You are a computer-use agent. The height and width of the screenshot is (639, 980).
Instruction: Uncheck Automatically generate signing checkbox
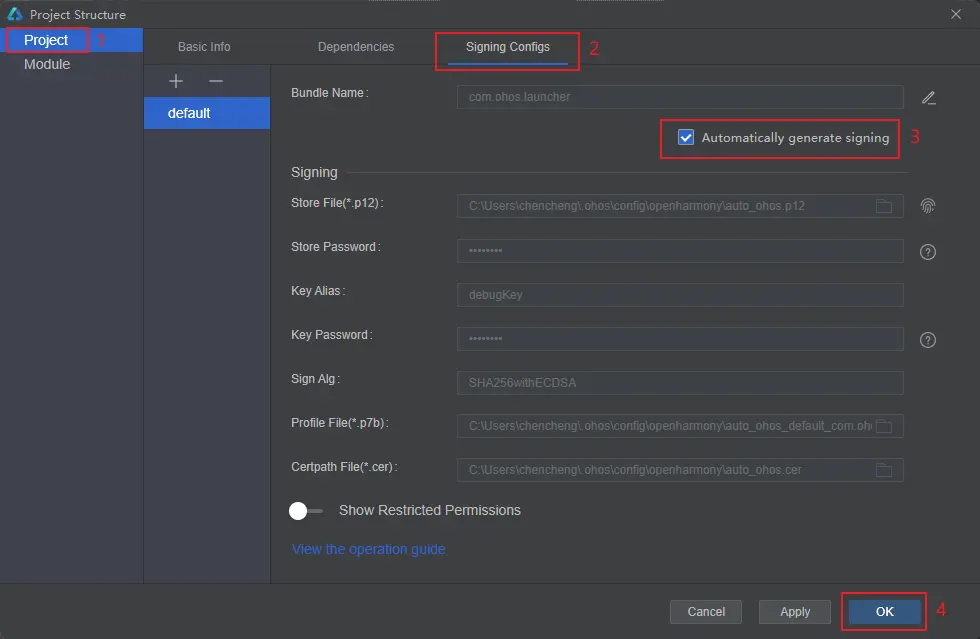[686, 138]
